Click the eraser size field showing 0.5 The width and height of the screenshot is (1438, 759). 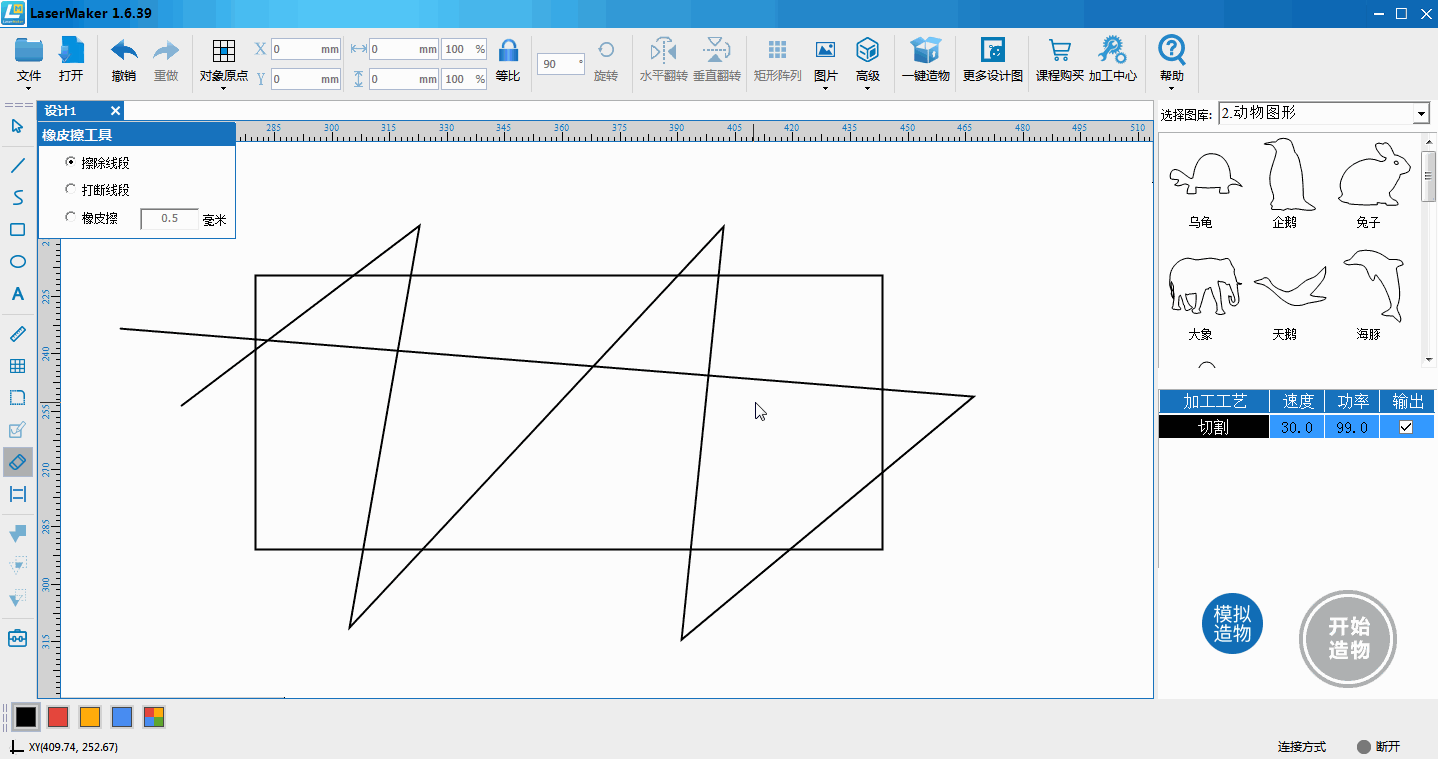(170, 218)
